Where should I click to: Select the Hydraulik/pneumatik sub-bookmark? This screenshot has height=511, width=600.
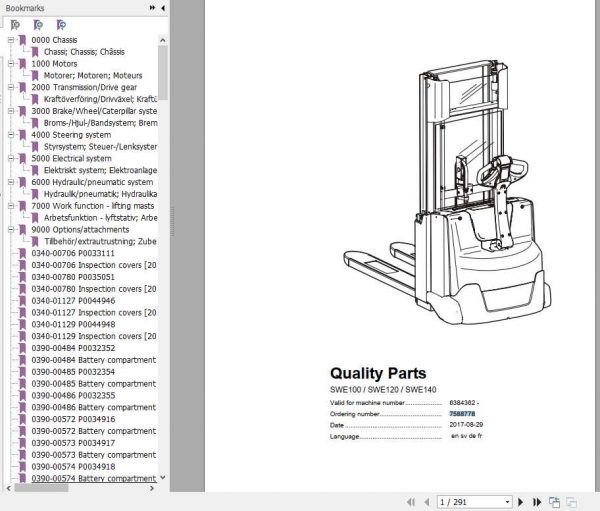coord(100,194)
